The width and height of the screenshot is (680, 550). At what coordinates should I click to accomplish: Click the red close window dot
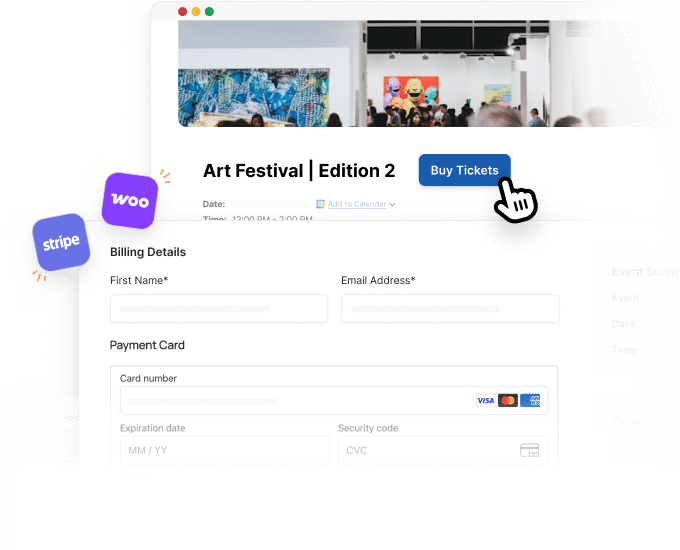point(183,12)
